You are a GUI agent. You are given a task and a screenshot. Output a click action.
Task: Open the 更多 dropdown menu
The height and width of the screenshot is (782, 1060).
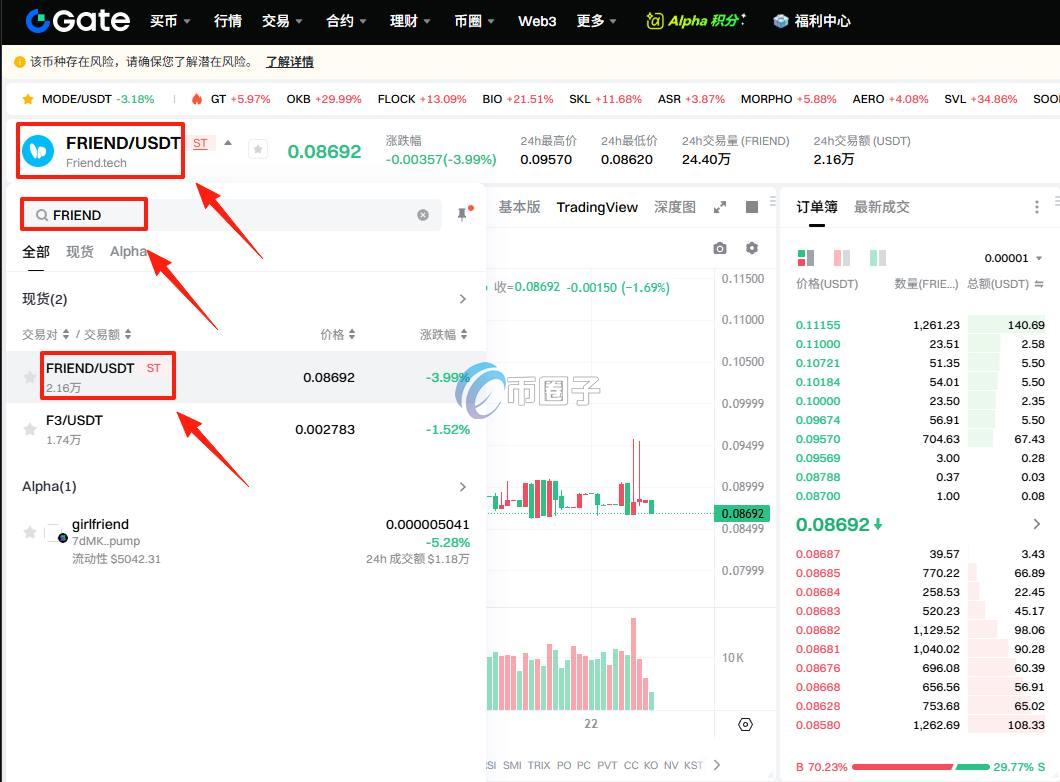click(x=589, y=20)
